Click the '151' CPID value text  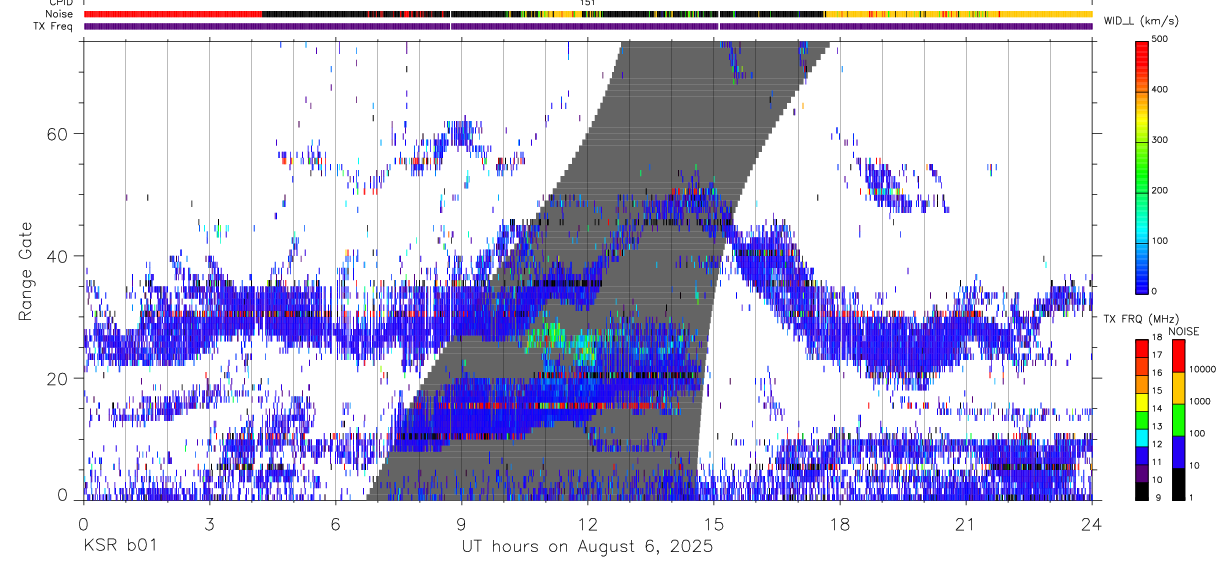(x=588, y=4)
